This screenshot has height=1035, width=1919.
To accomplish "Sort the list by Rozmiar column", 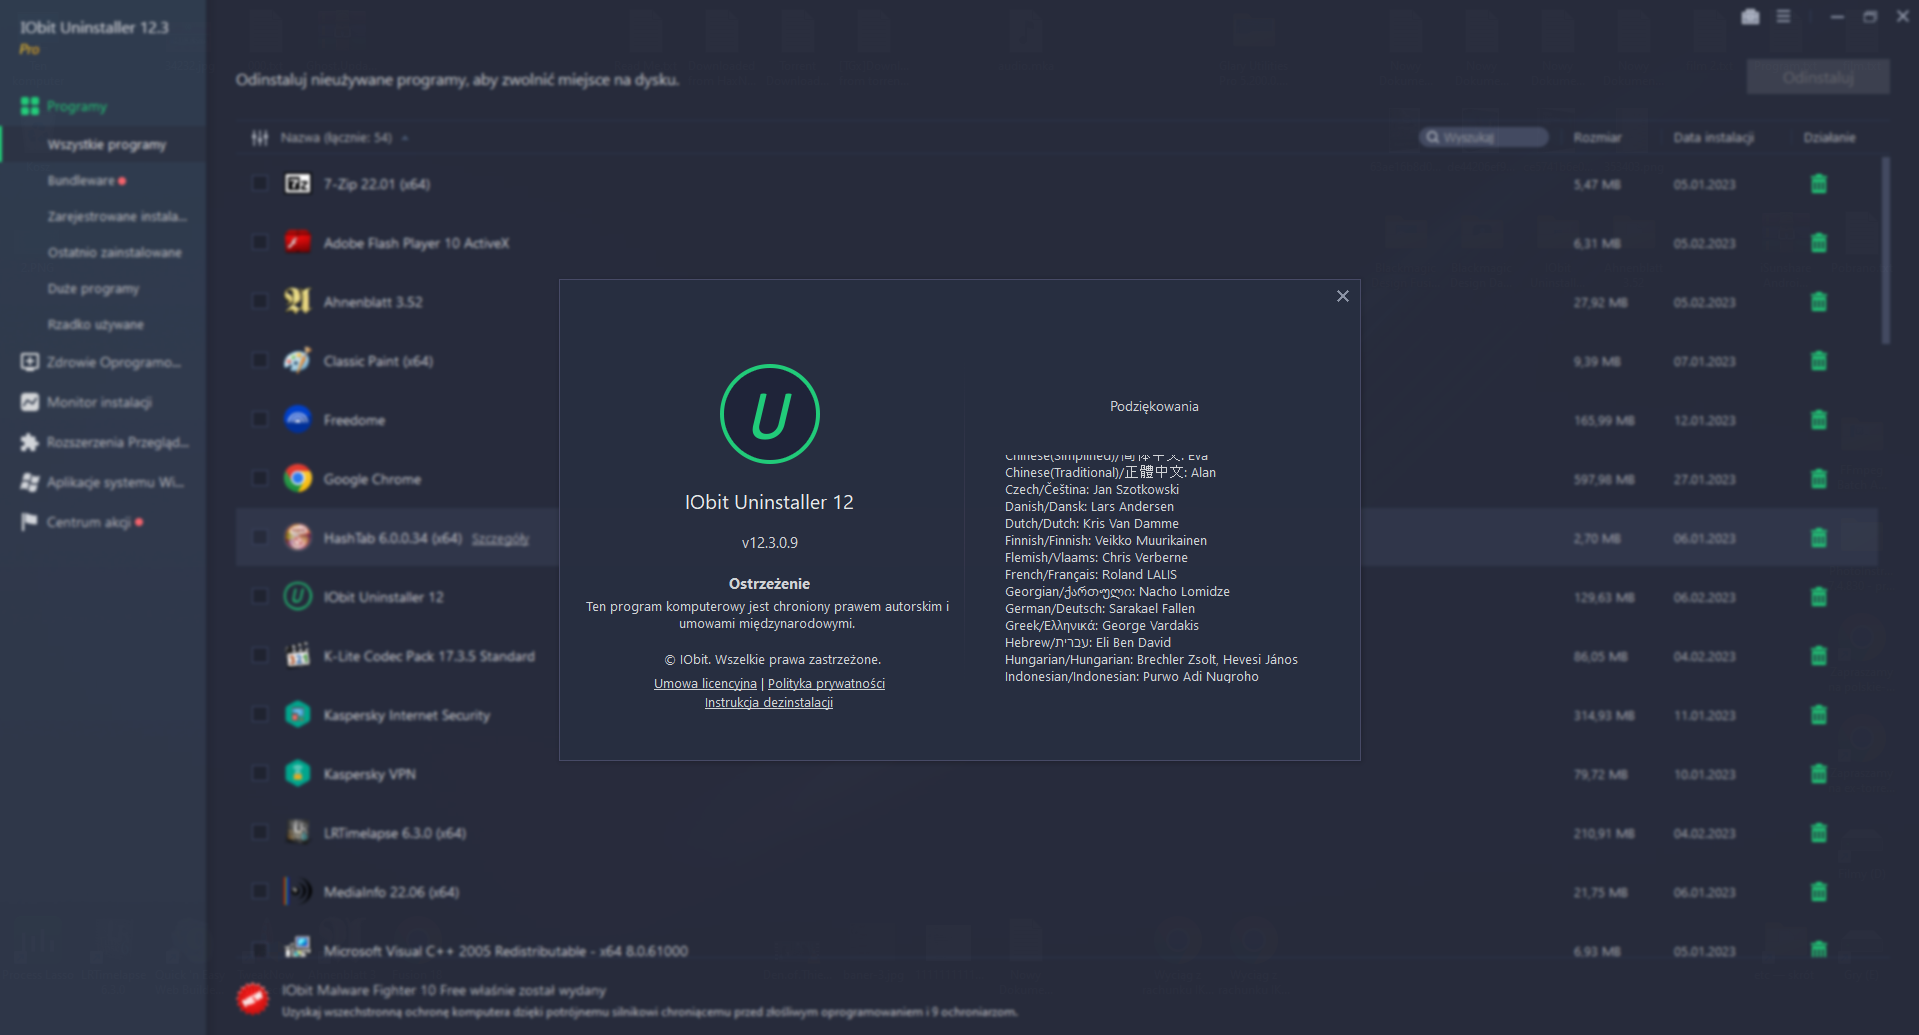I will pyautogui.click(x=1597, y=138).
